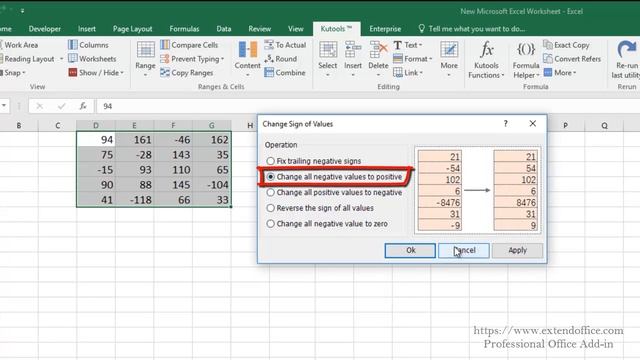The height and width of the screenshot is (360, 640).
Task: Open the Select tool in Editing group
Action: [x=328, y=59]
